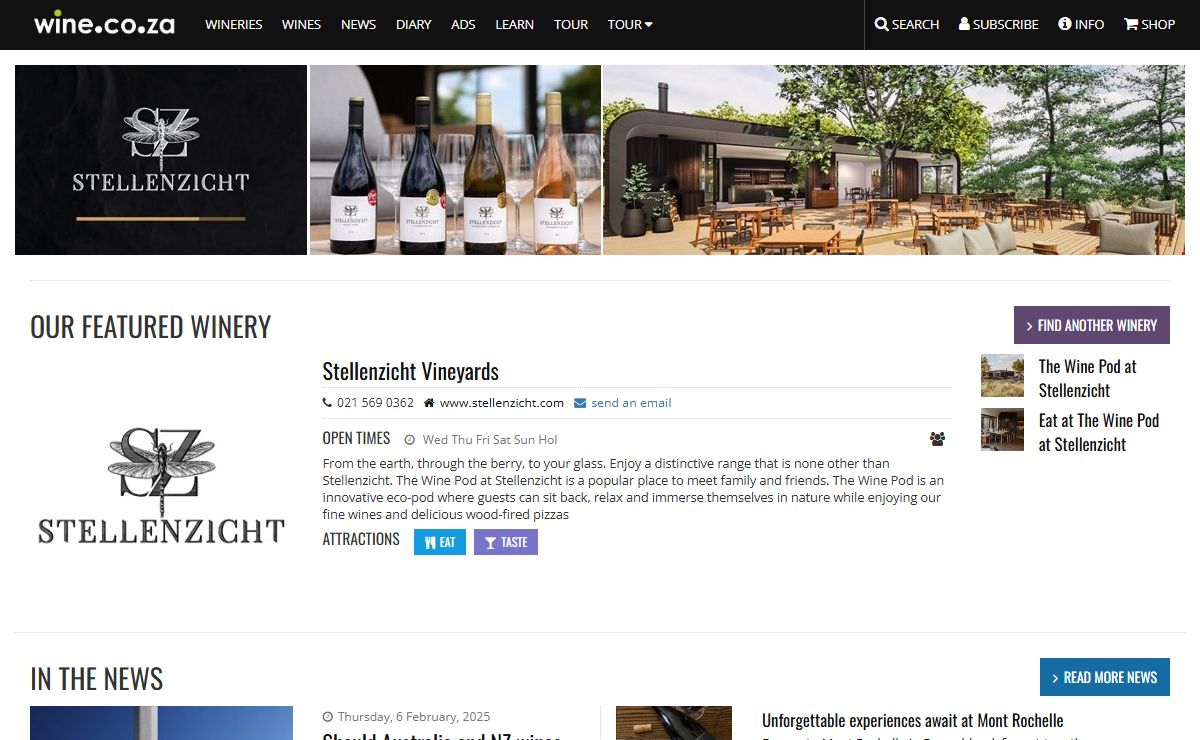
Task: Click the Find Another Winery button
Action: 1092,325
